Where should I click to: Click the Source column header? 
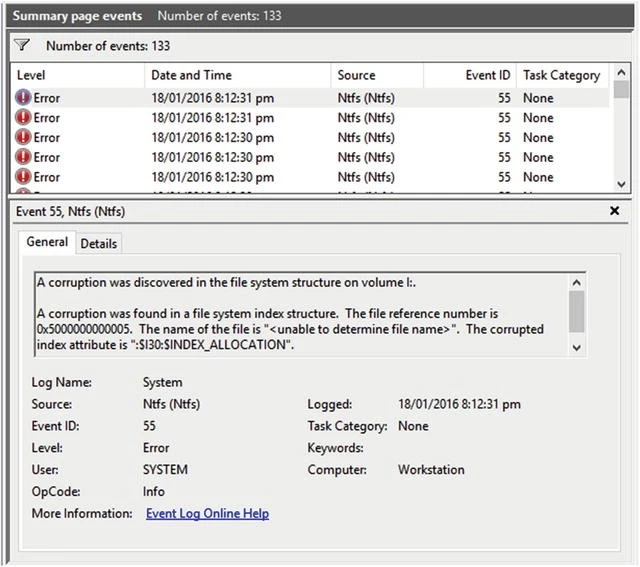click(357, 75)
